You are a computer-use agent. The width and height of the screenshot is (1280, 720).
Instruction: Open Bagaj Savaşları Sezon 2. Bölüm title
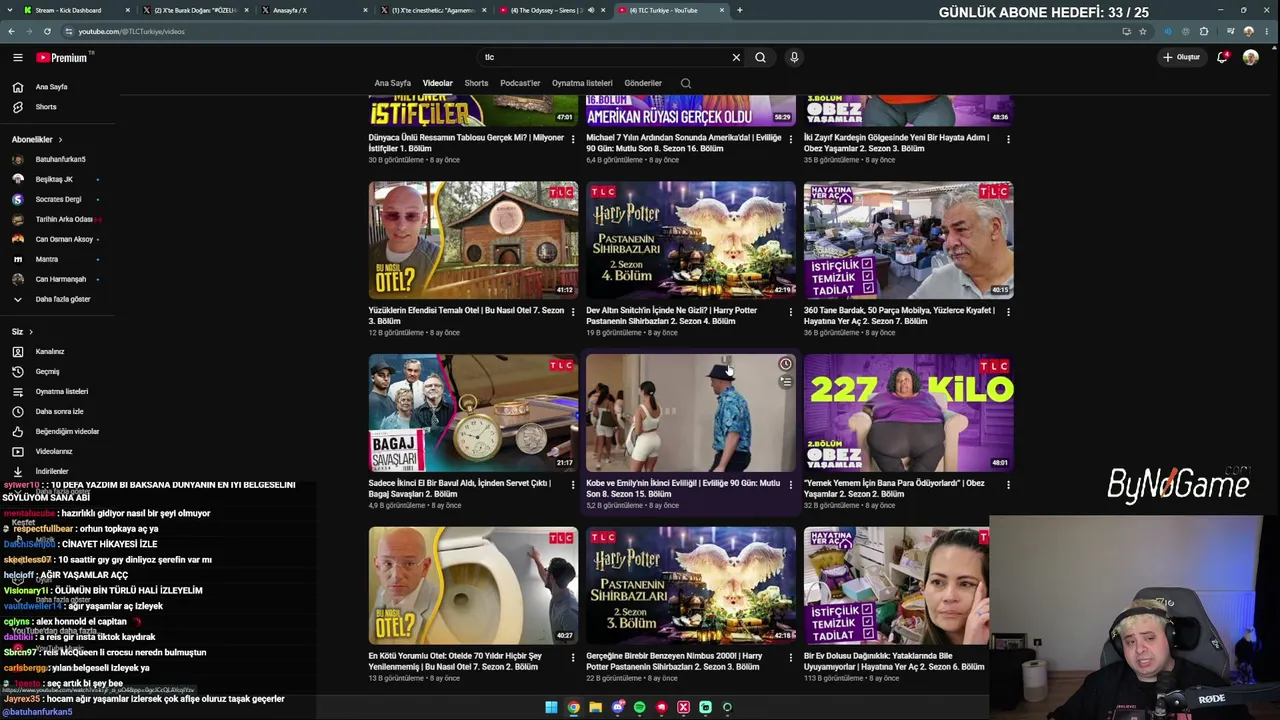[460, 488]
